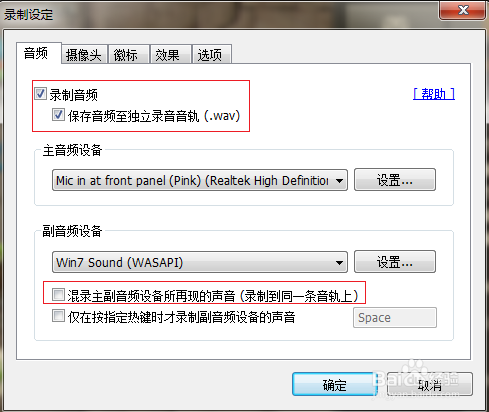Check 仅在按指定热键时才录制副音频设备的声音 option

coord(58,315)
